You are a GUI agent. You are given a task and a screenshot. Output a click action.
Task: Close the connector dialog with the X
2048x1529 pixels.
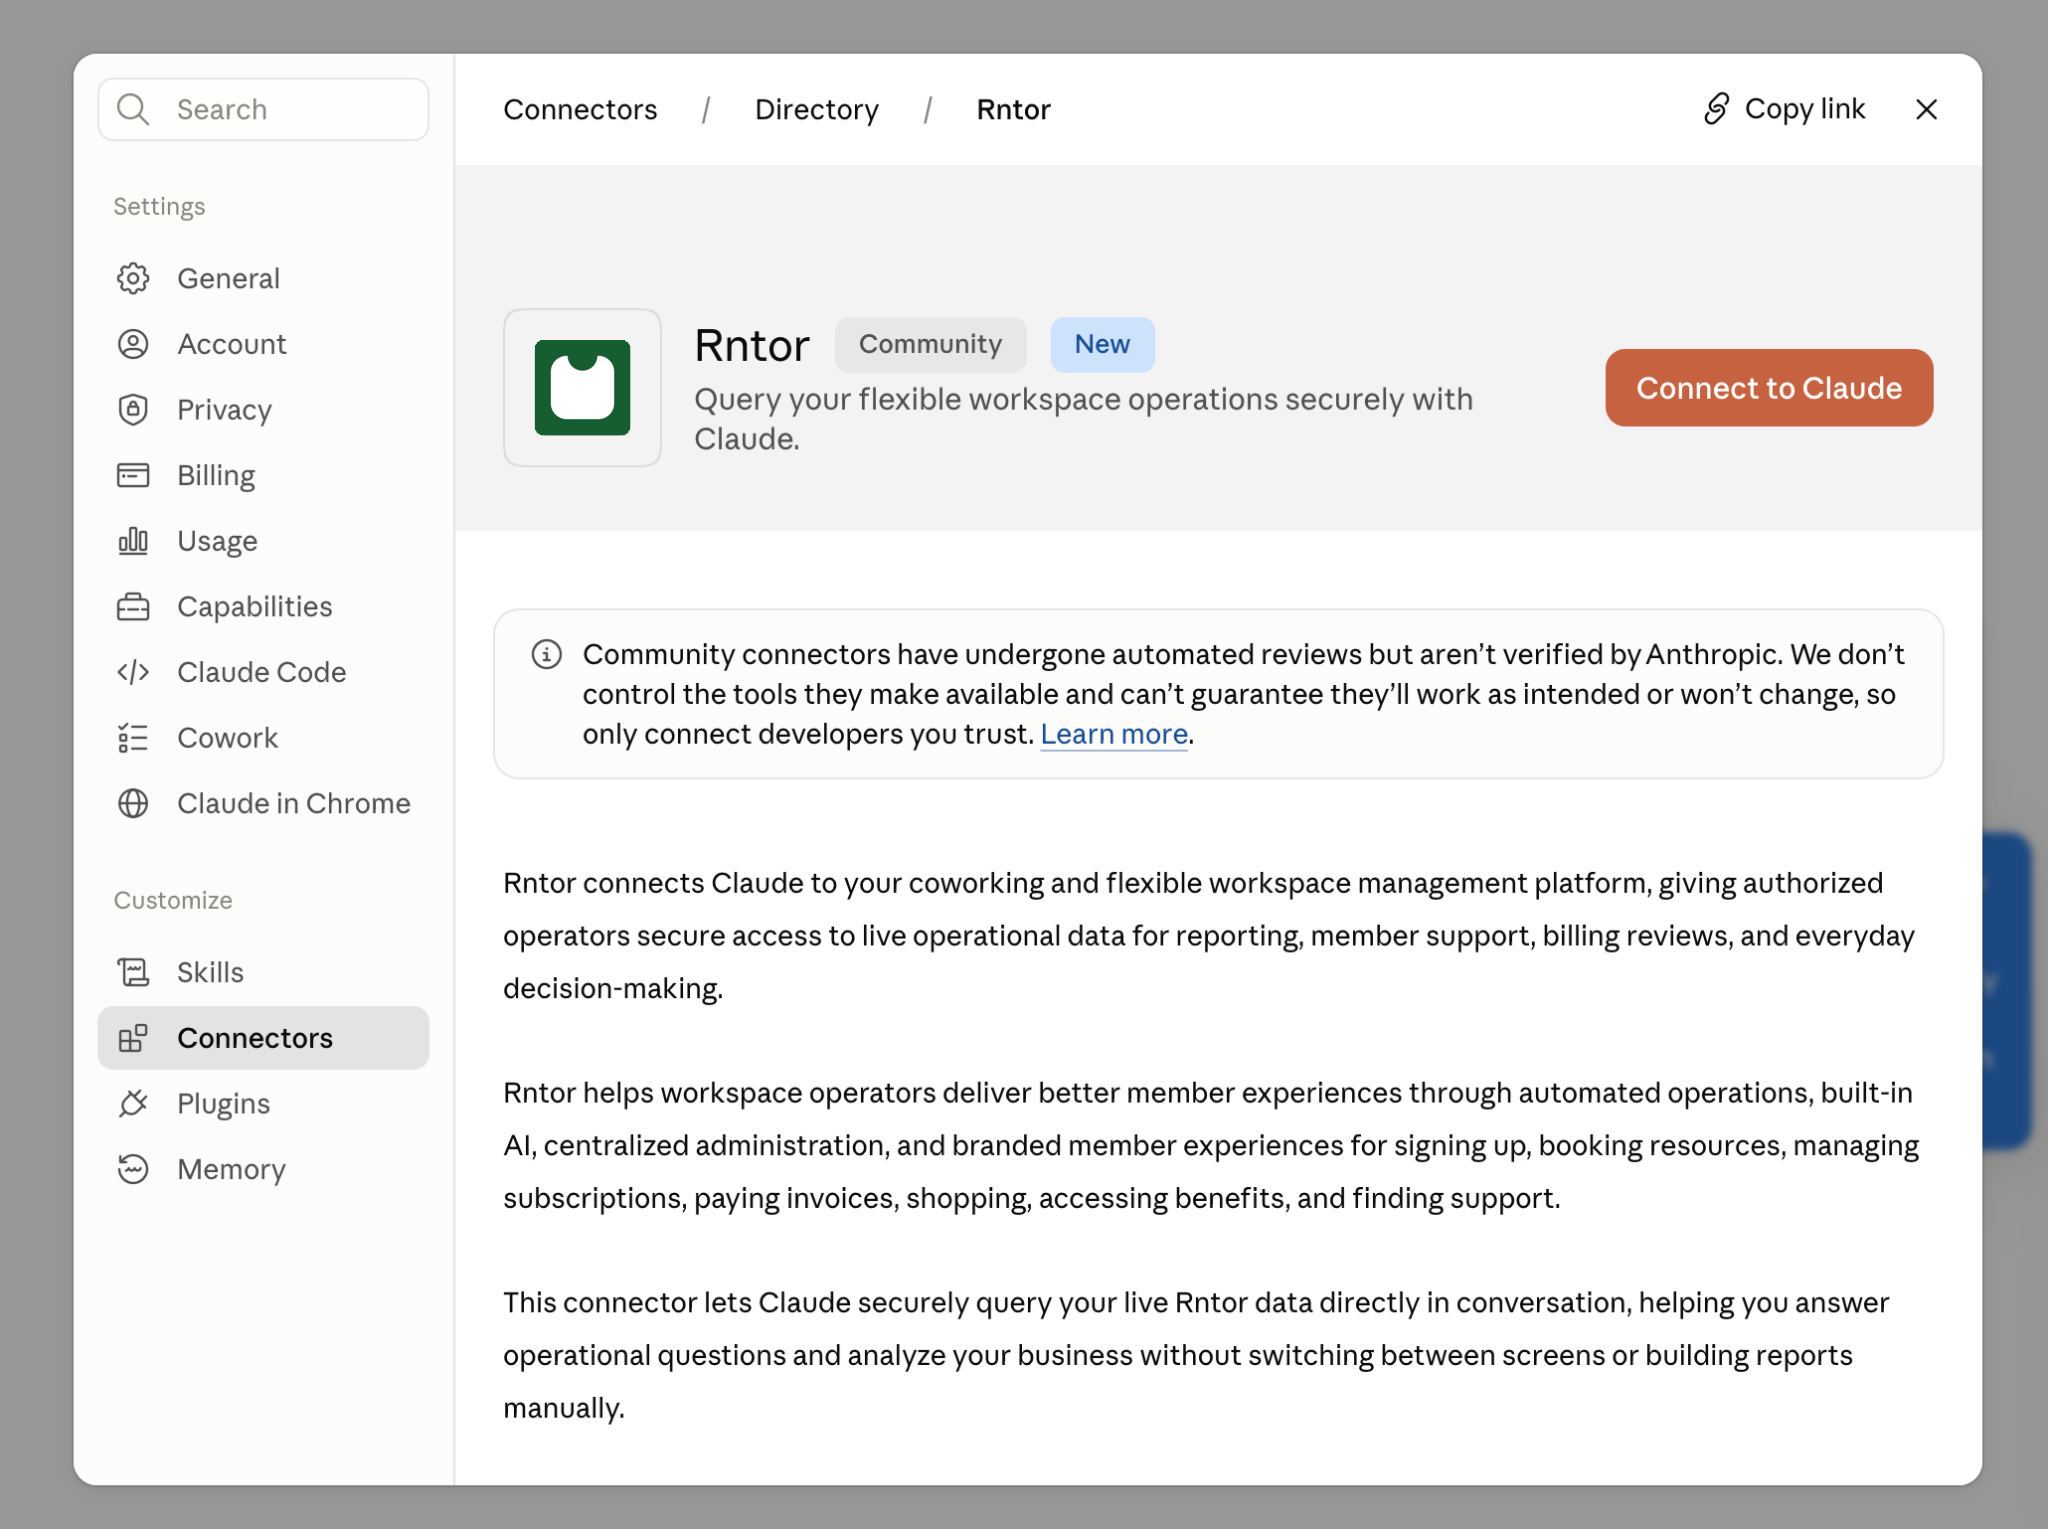tap(1926, 109)
